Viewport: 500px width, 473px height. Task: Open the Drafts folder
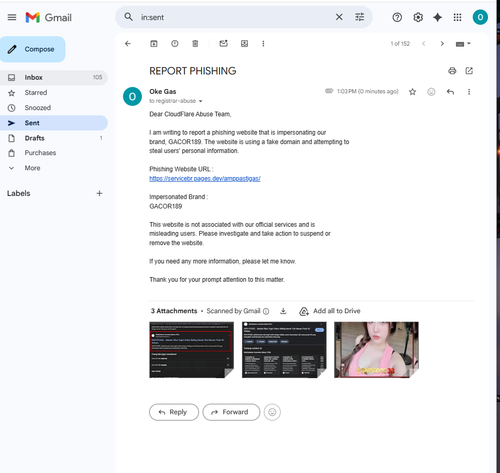[54, 138]
